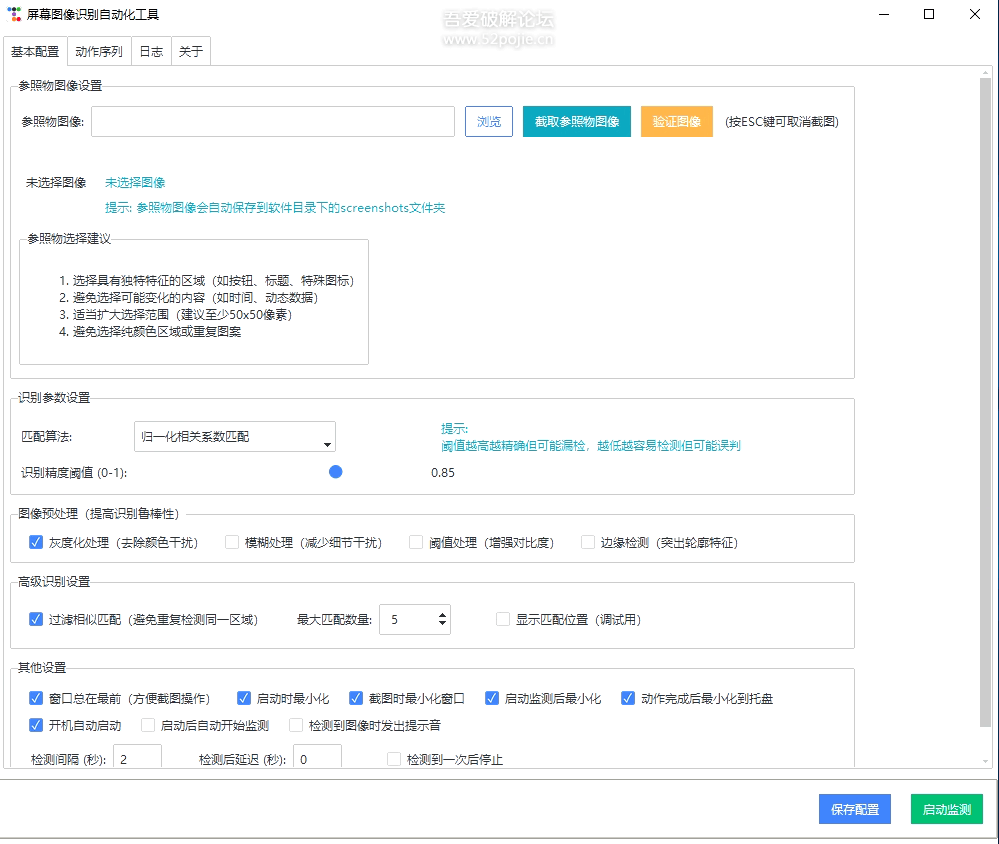Enable the 模糊处理 blur option

pyautogui.click(x=231, y=540)
